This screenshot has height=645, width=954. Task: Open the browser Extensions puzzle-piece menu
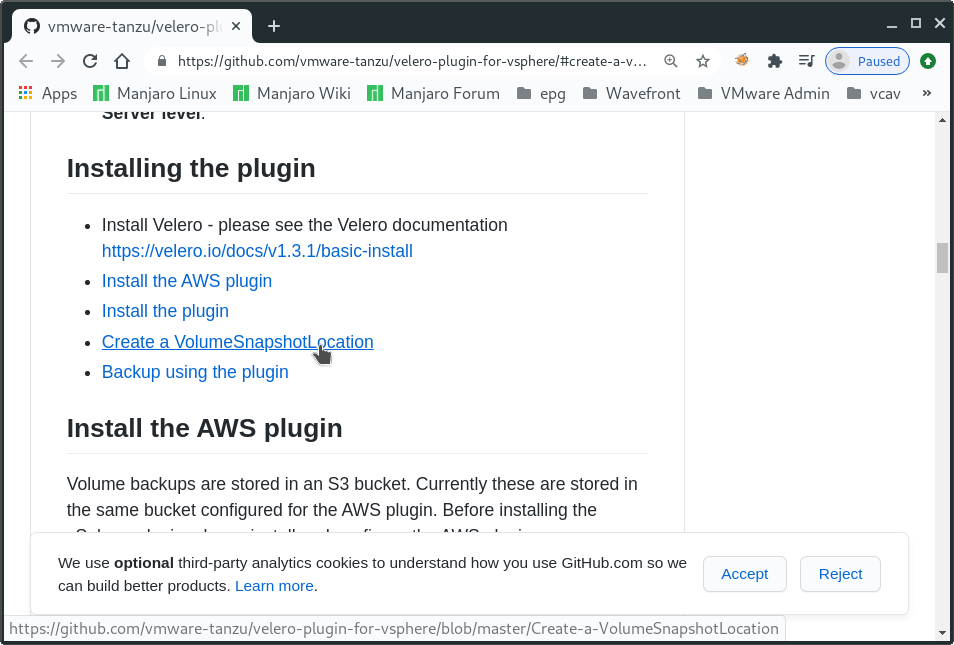[x=774, y=61]
